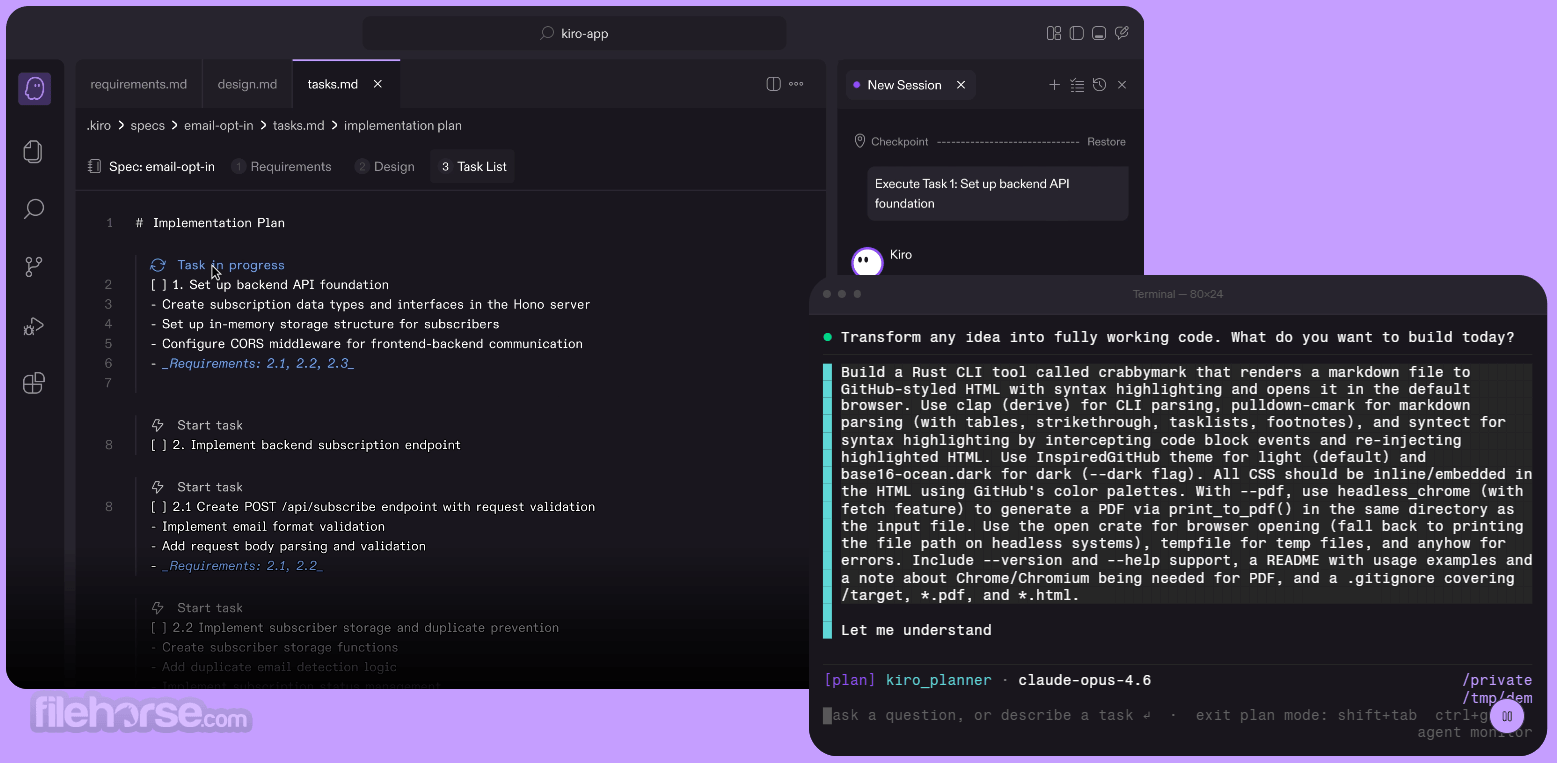Click claude-opus-4.6 model name in terminal

click(x=1085, y=681)
